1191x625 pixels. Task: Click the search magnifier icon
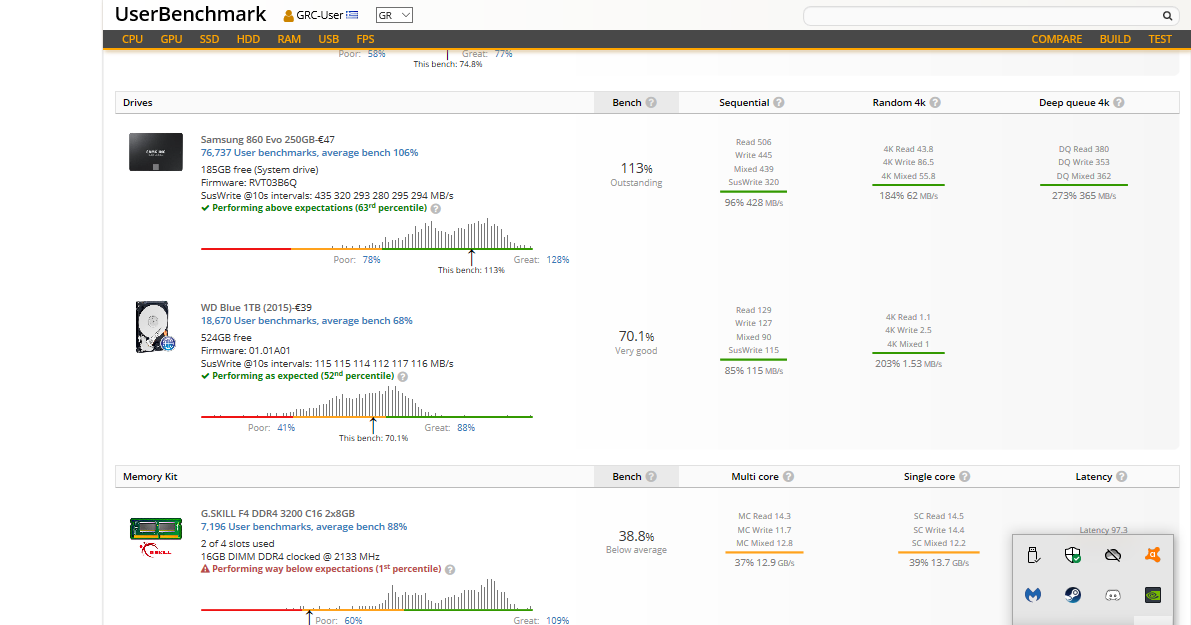coord(1167,16)
